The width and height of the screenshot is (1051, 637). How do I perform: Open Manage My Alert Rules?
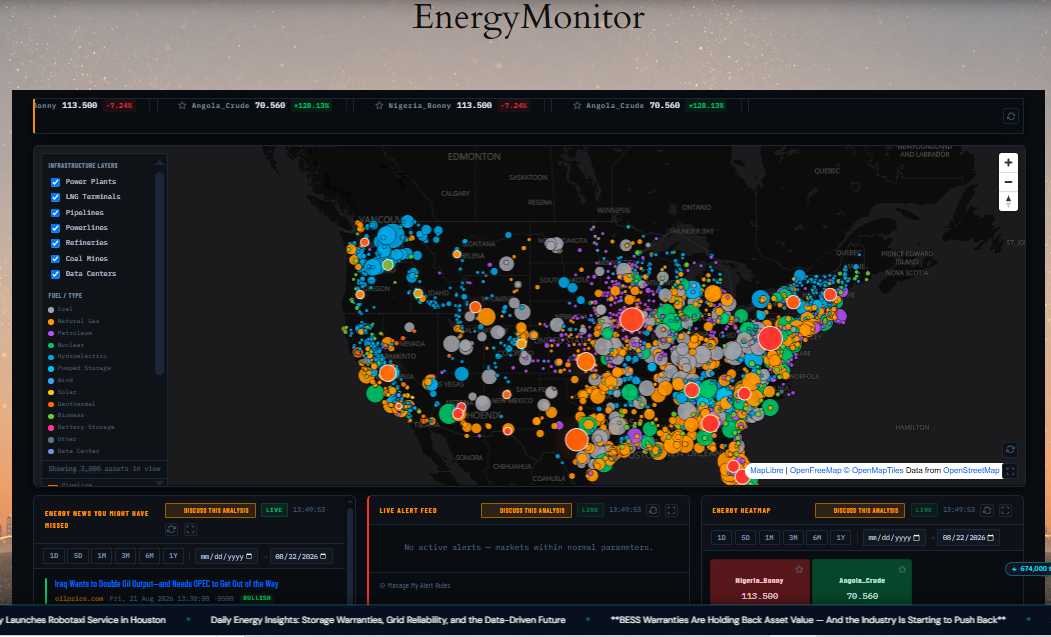pos(415,586)
